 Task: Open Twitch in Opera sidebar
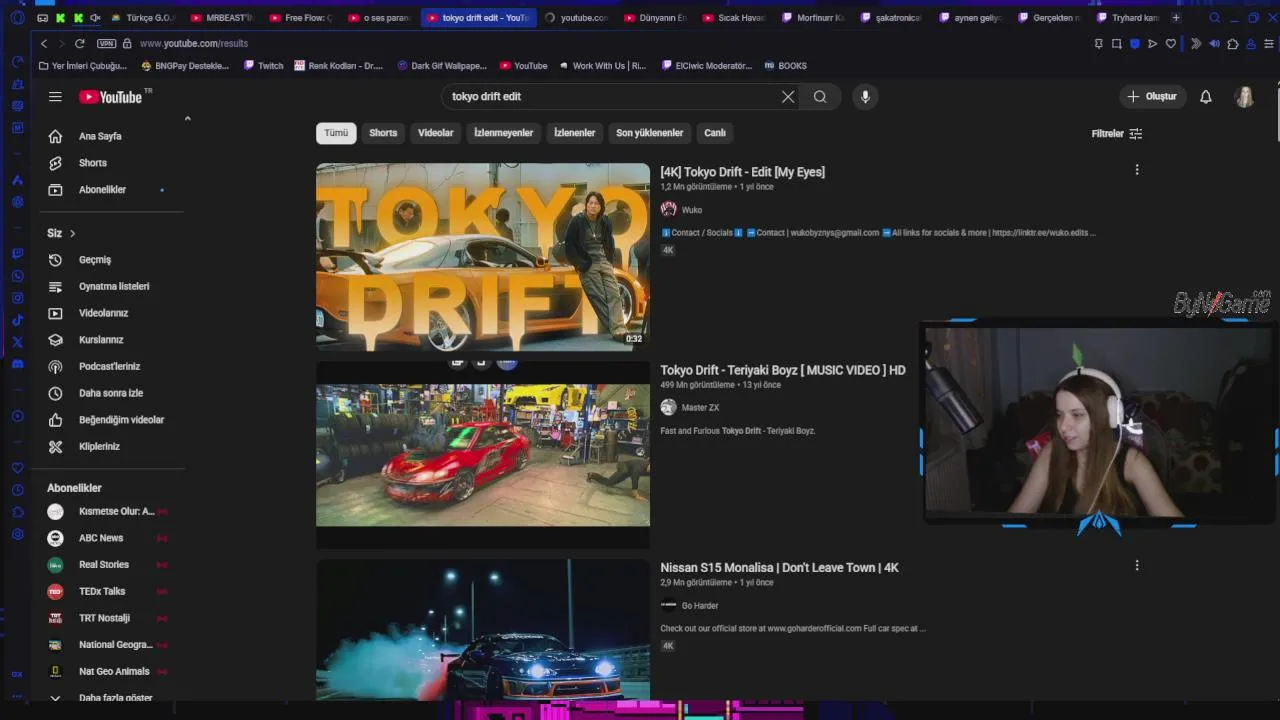(17, 254)
